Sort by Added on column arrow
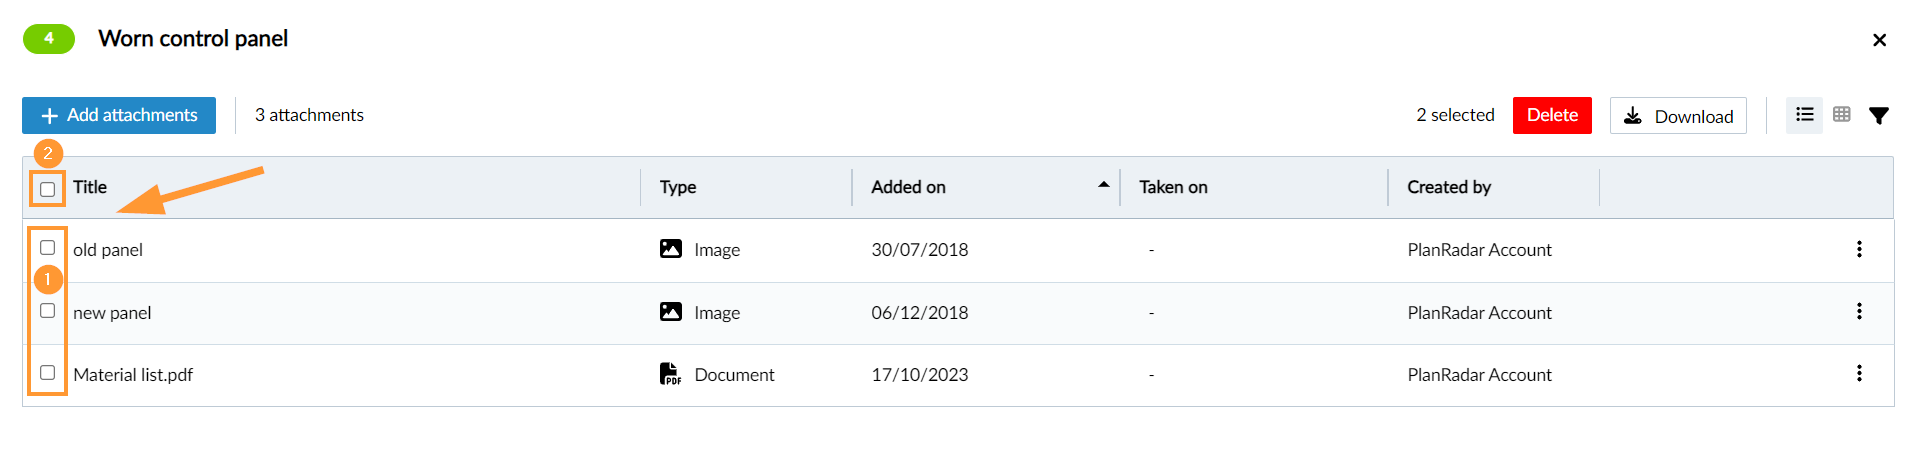This screenshot has width=1920, height=451. click(1103, 185)
